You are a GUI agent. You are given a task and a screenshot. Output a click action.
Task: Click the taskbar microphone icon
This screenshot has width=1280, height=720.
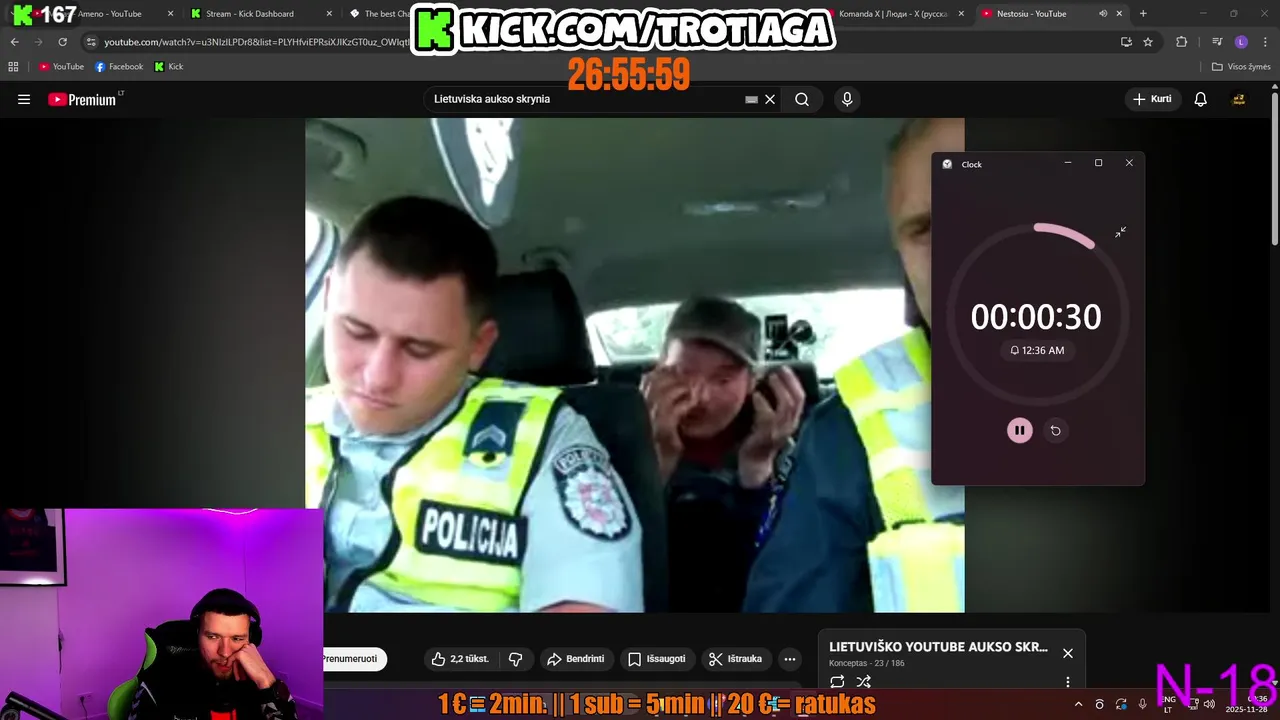pos(1143,704)
